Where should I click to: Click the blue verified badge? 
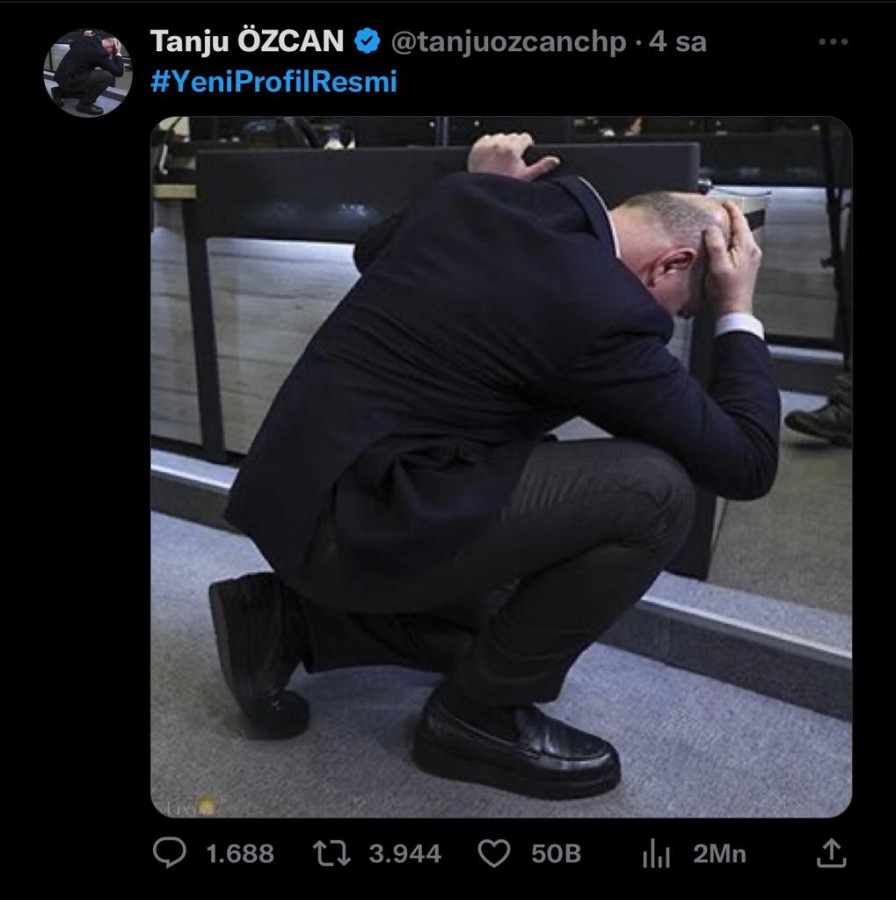367,41
